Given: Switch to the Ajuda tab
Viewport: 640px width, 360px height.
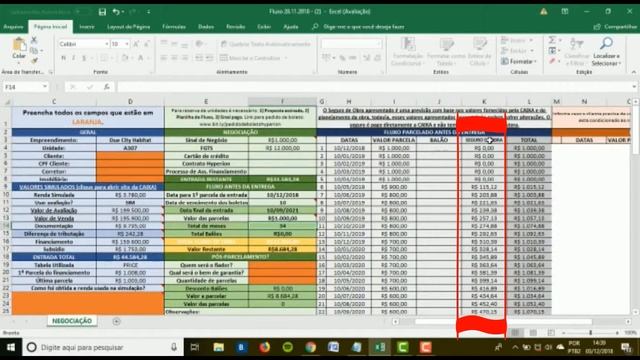Looking at the screenshot, I should tap(291, 27).
